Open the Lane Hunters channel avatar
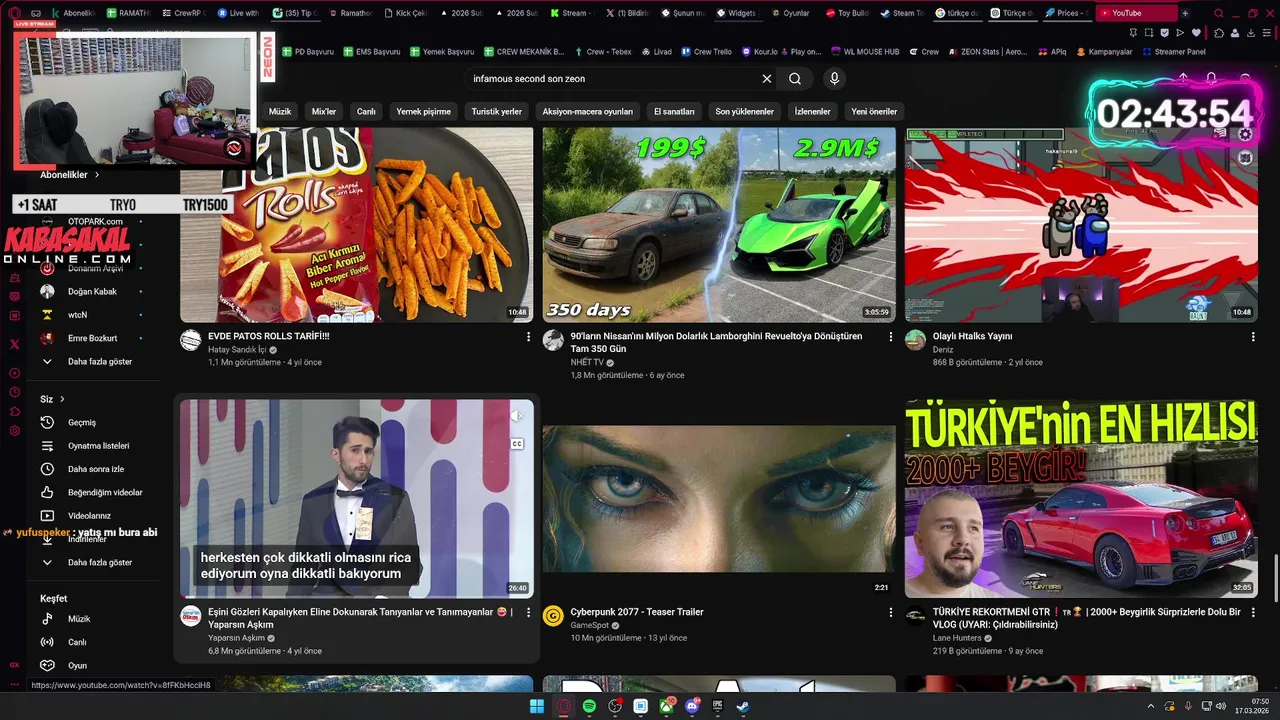The height and width of the screenshot is (720, 1280). tap(915, 615)
